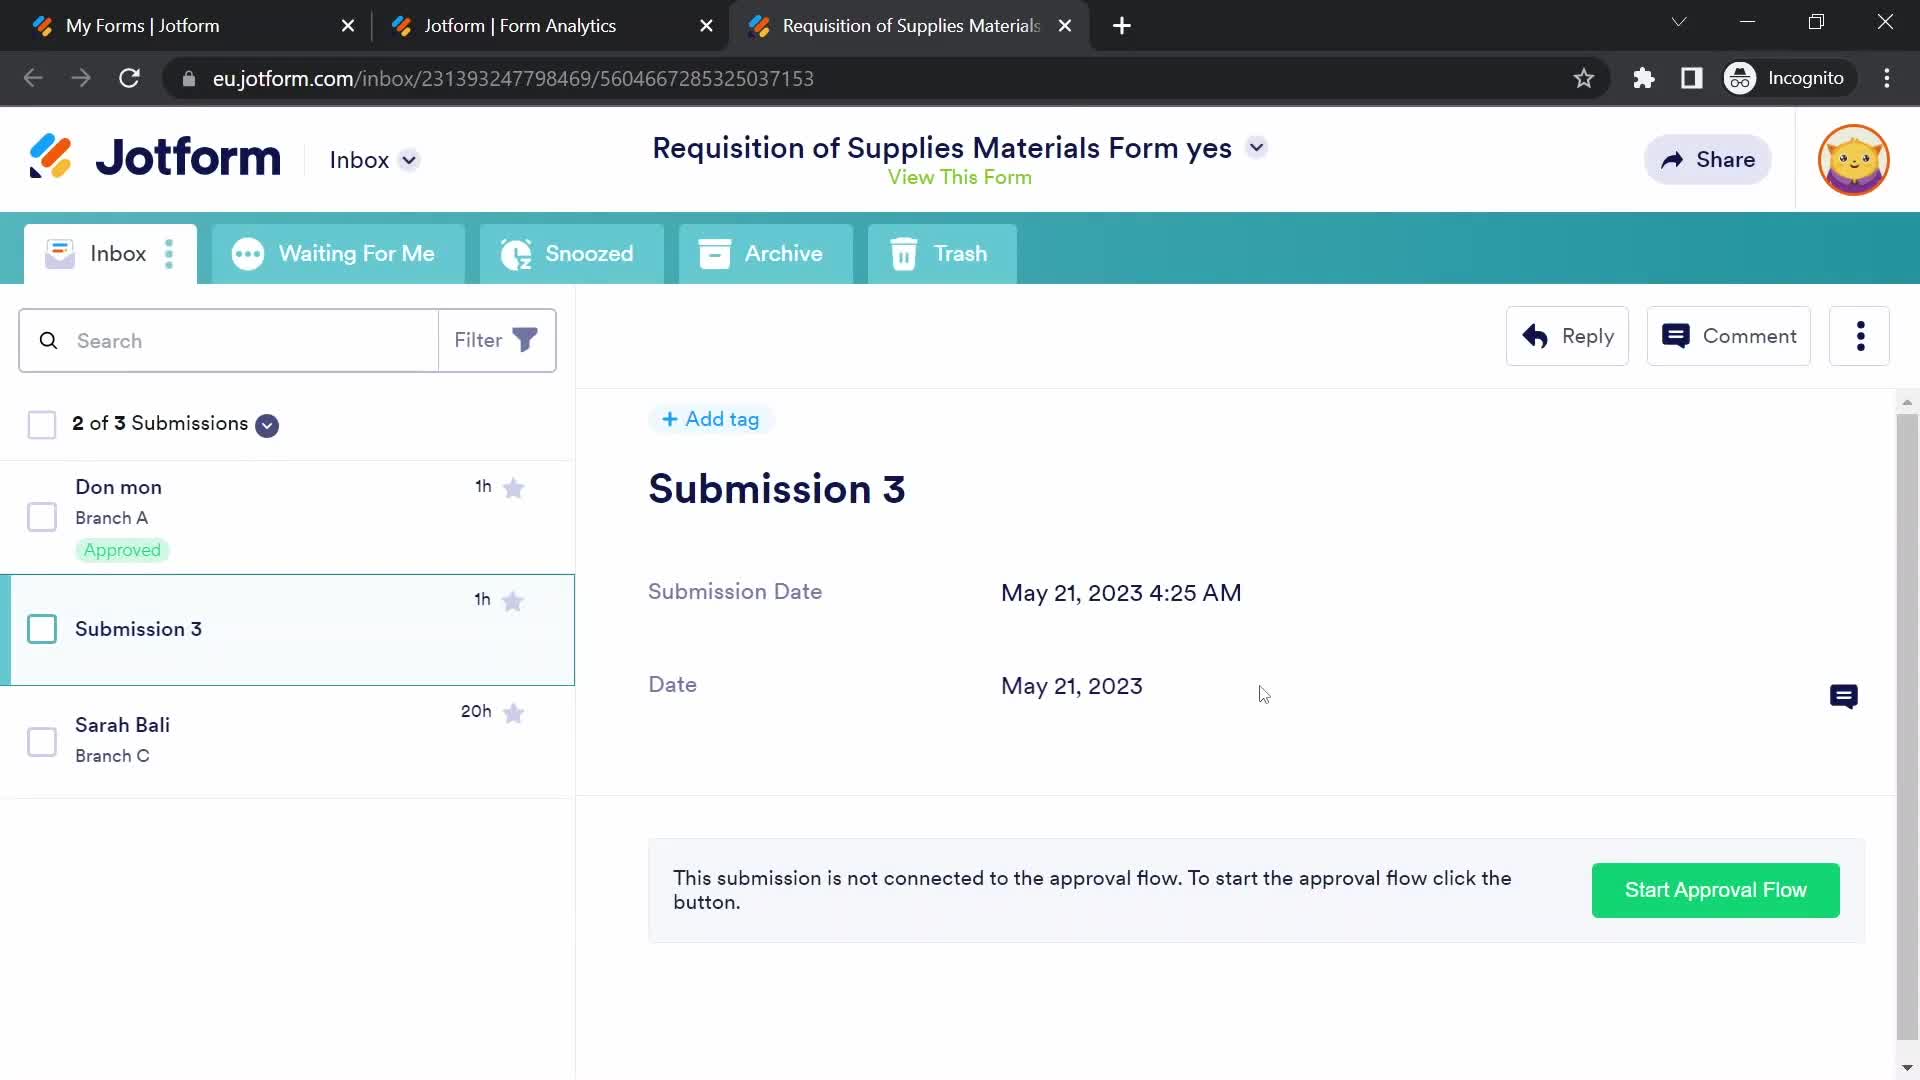Click the speech bubble comment icon on right
The width and height of the screenshot is (1920, 1080).
pyautogui.click(x=1846, y=696)
